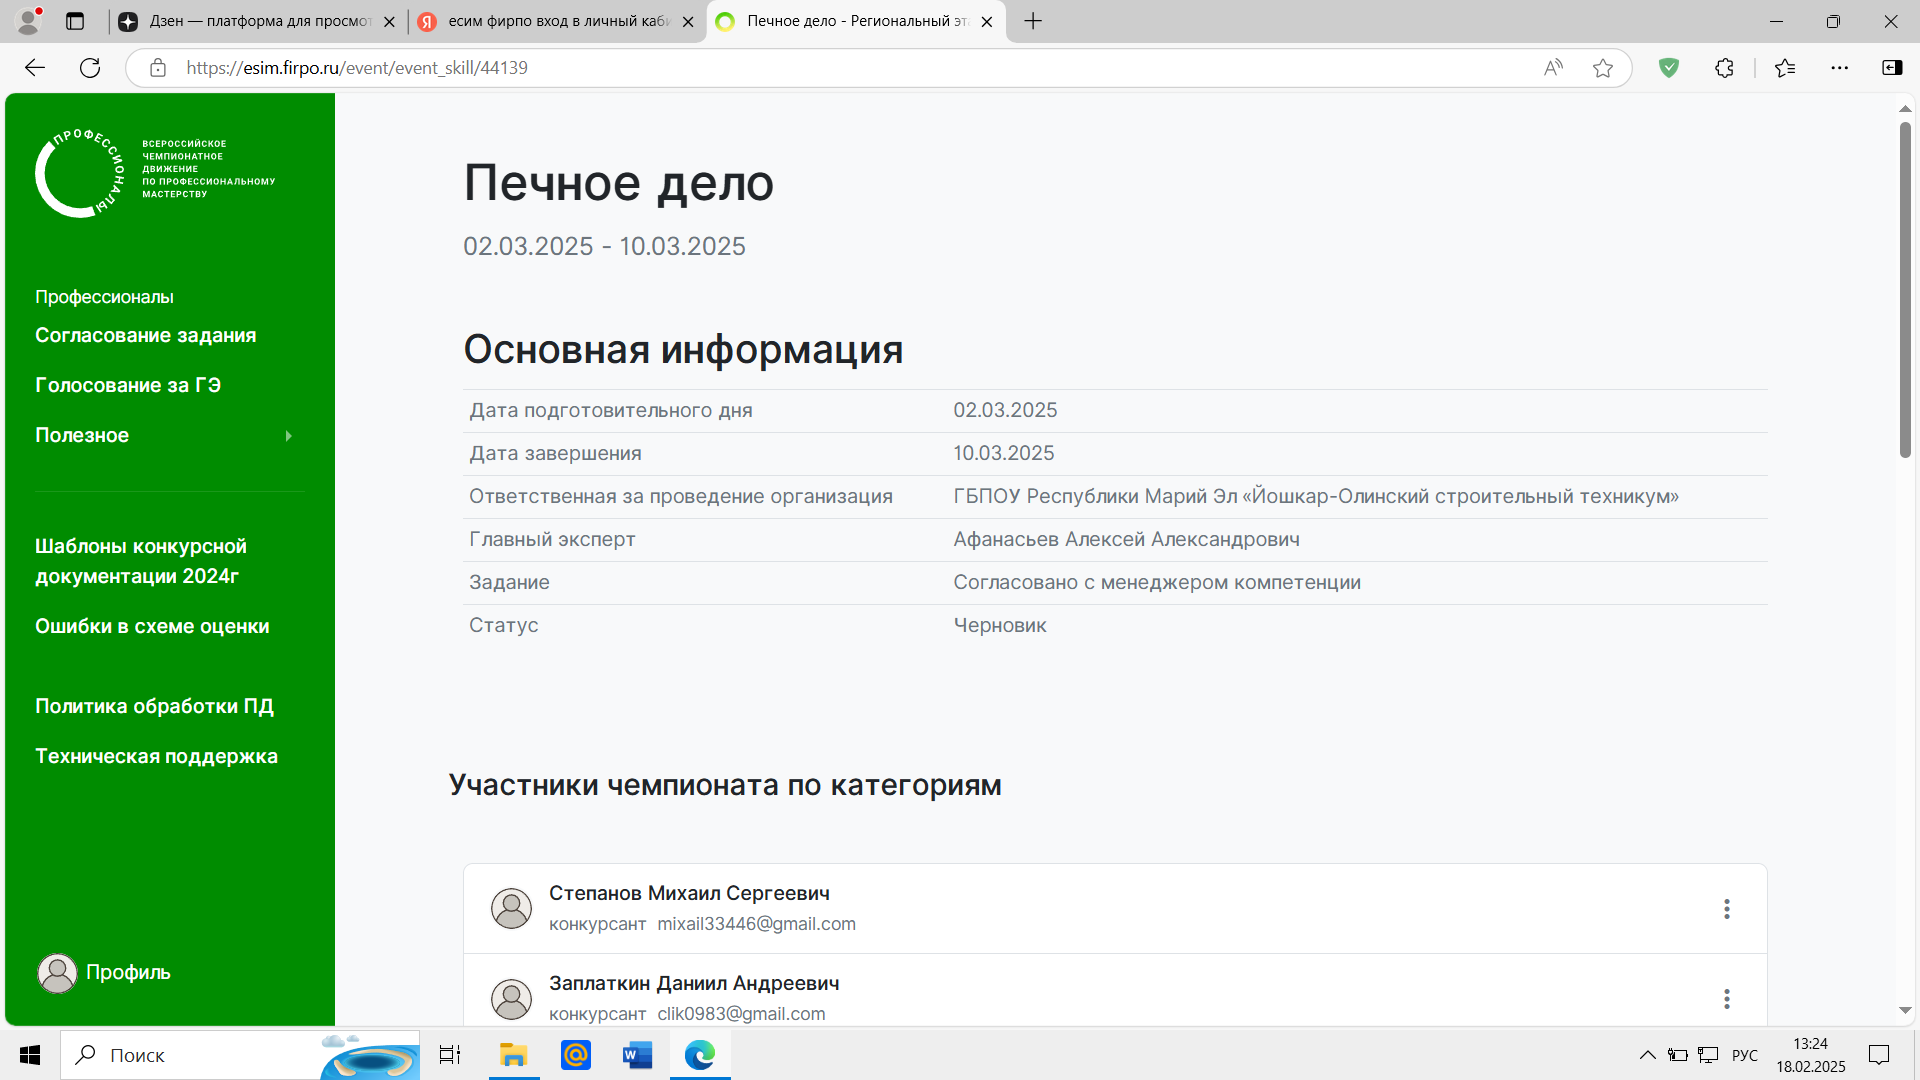The image size is (1920, 1080).
Task: Open Техническая поддержка link
Action: click(156, 756)
